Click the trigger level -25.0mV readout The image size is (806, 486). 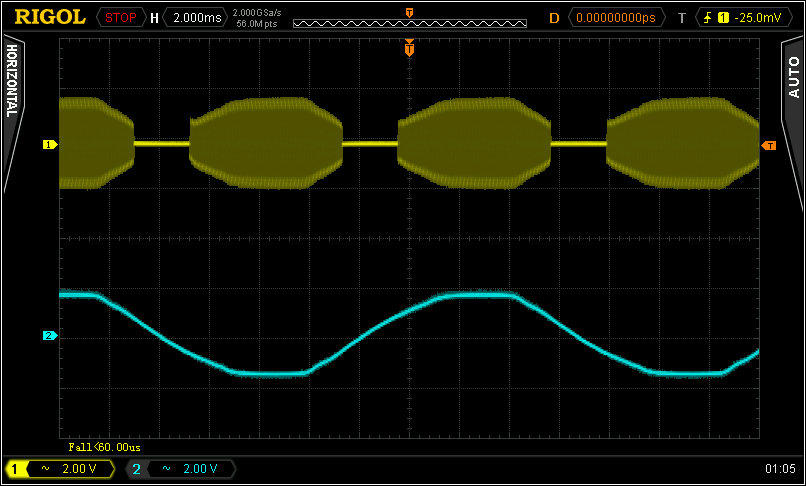click(x=756, y=17)
